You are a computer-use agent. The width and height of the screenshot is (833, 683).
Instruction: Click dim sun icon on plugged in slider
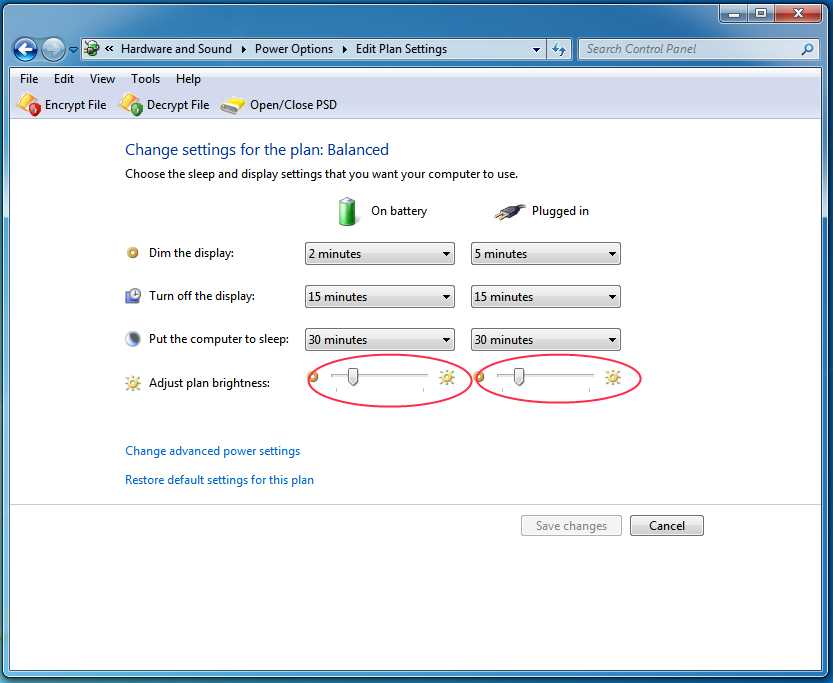pyautogui.click(x=480, y=377)
